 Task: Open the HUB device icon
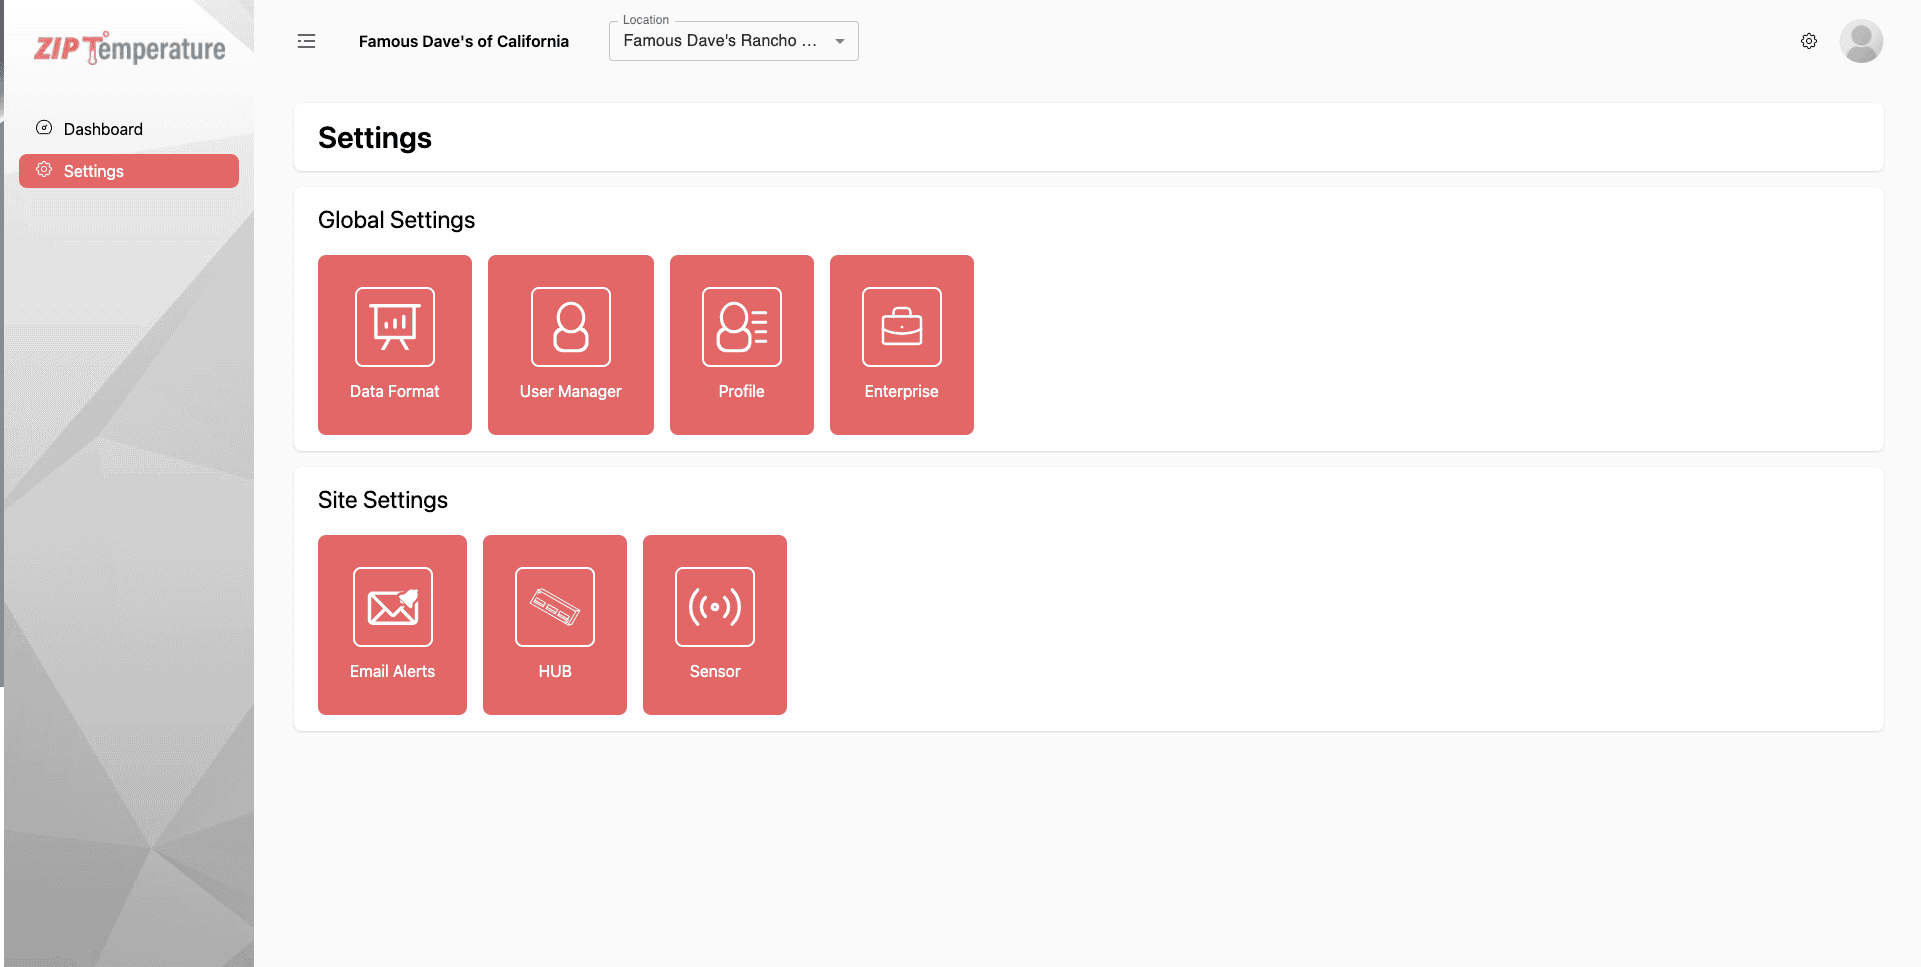click(554, 607)
